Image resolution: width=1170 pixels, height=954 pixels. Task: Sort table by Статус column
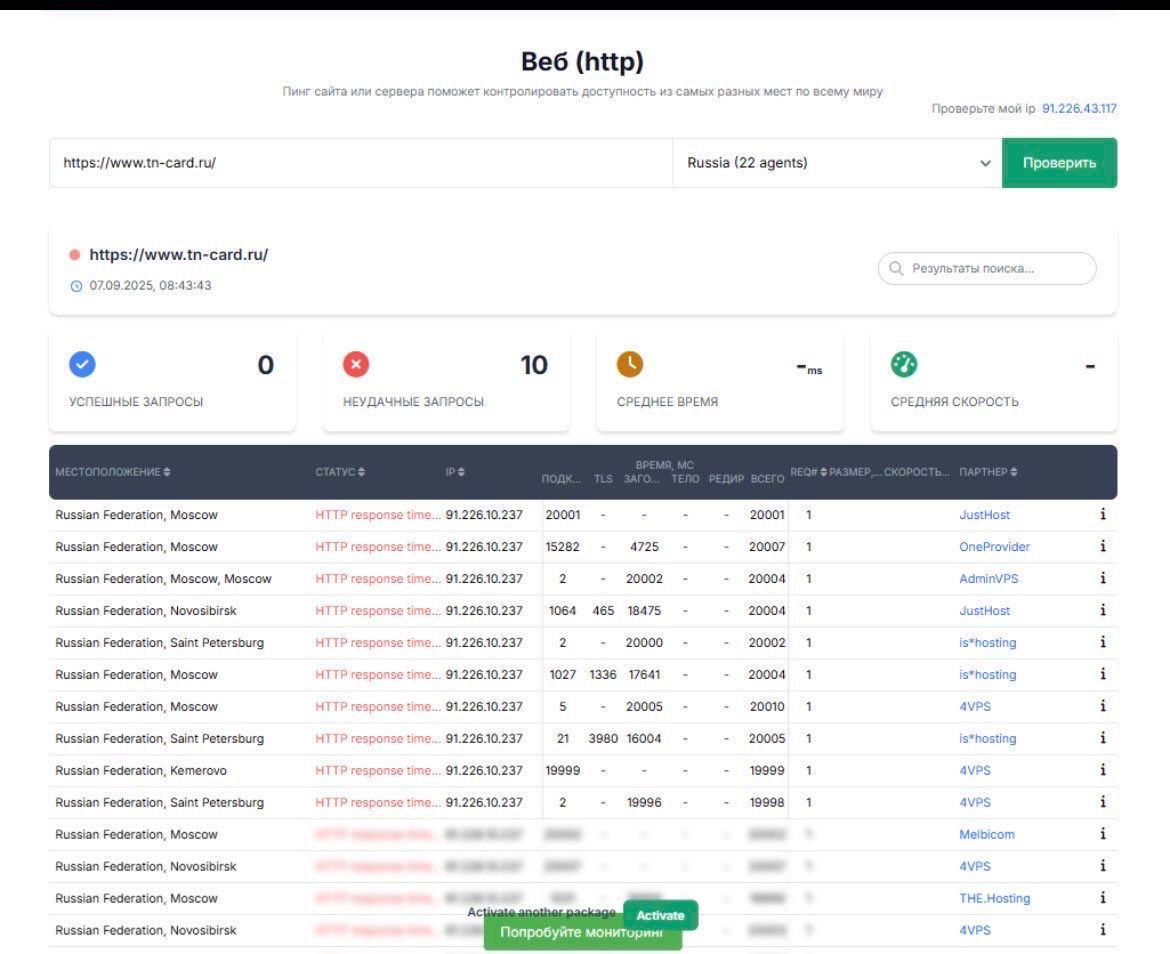click(340, 472)
